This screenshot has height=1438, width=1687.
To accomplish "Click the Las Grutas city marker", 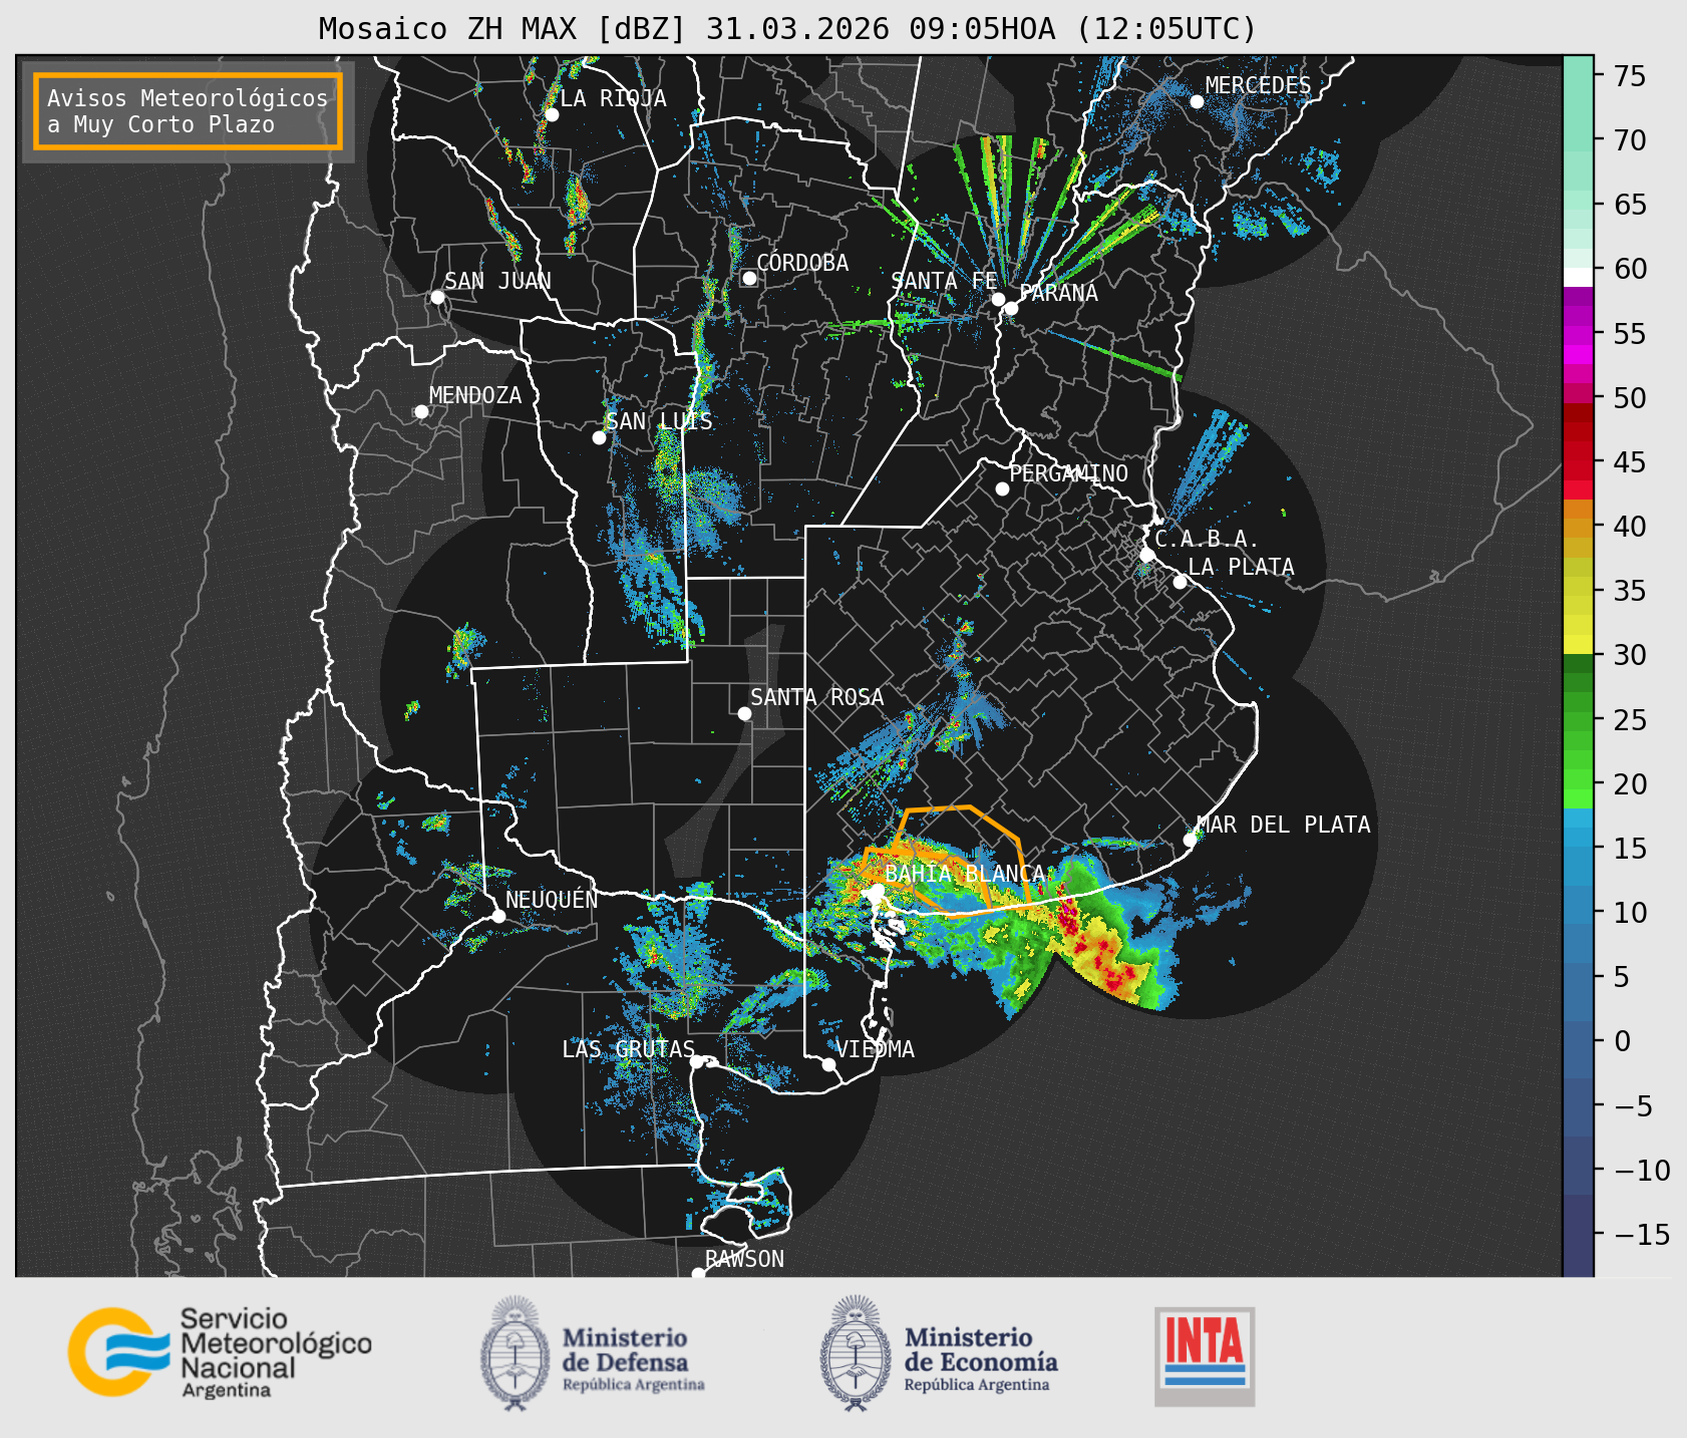I will pyautogui.click(x=697, y=1062).
